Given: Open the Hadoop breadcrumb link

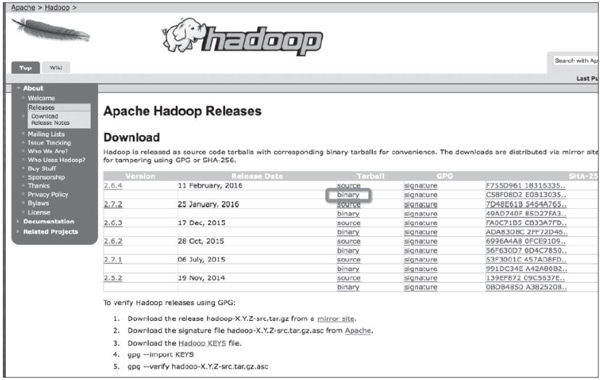Looking at the screenshot, I should pos(57,7).
